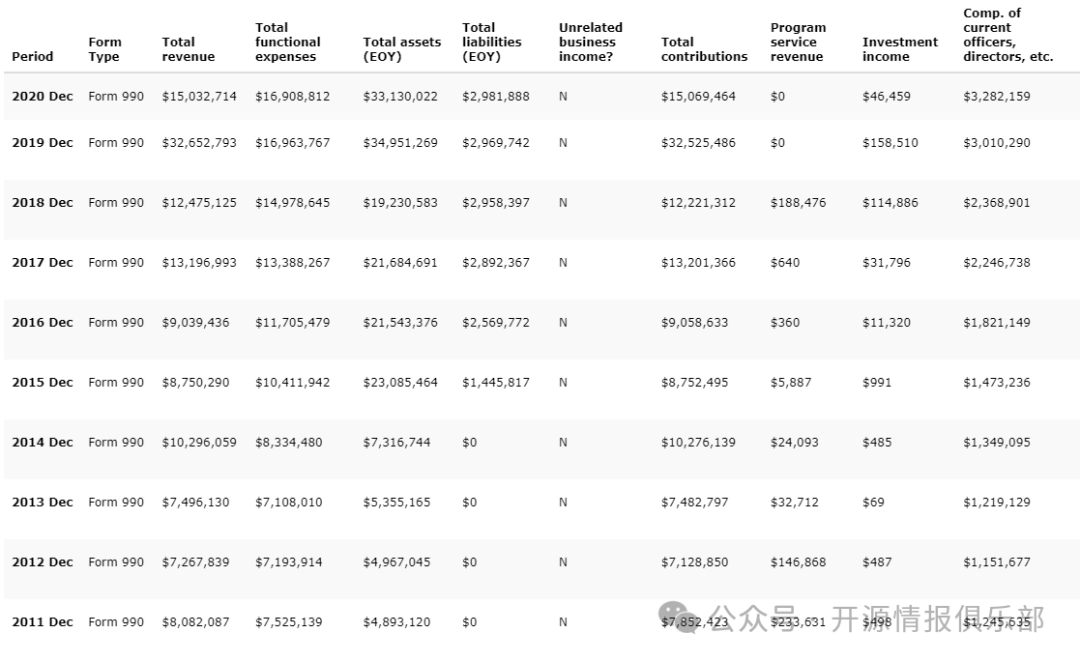The image size is (1080, 662).
Task: Click the 2020 officer compensation value $3,282,159
Action: (996, 97)
